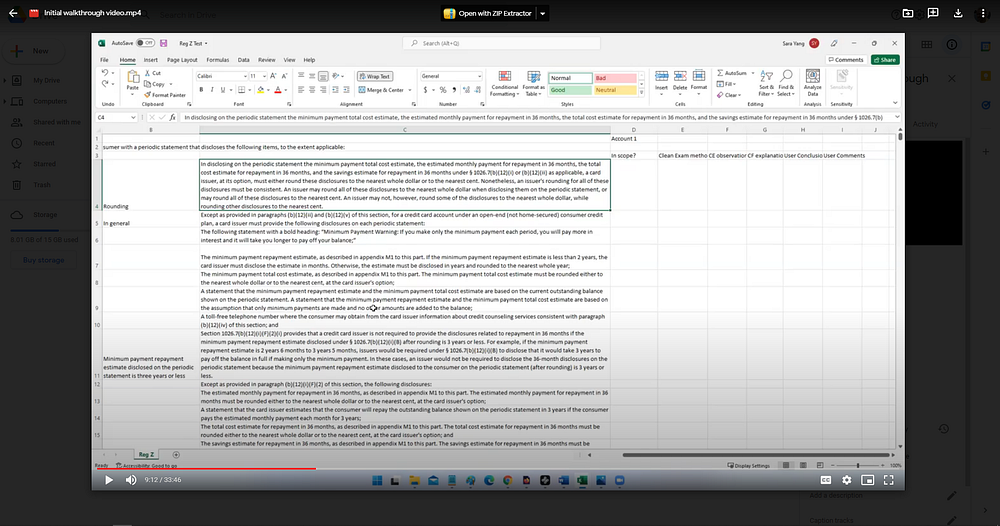Open the Page Layout ribbon tab
The height and width of the screenshot is (526, 1000).
(x=182, y=60)
